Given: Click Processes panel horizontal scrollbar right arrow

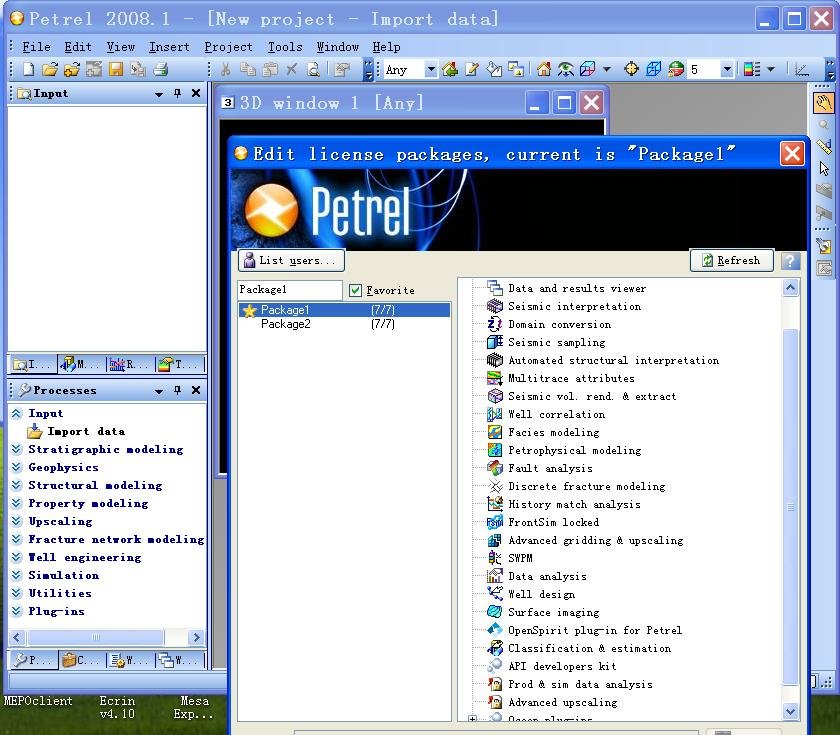Looking at the screenshot, I should tap(196, 638).
